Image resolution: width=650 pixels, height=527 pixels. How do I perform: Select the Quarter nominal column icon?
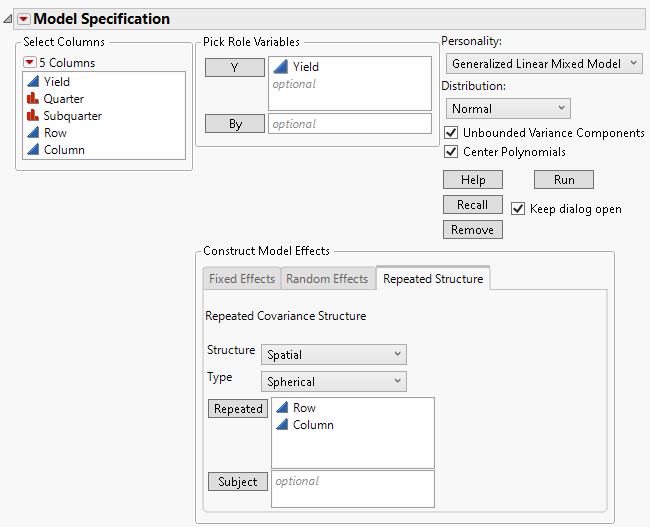33,99
